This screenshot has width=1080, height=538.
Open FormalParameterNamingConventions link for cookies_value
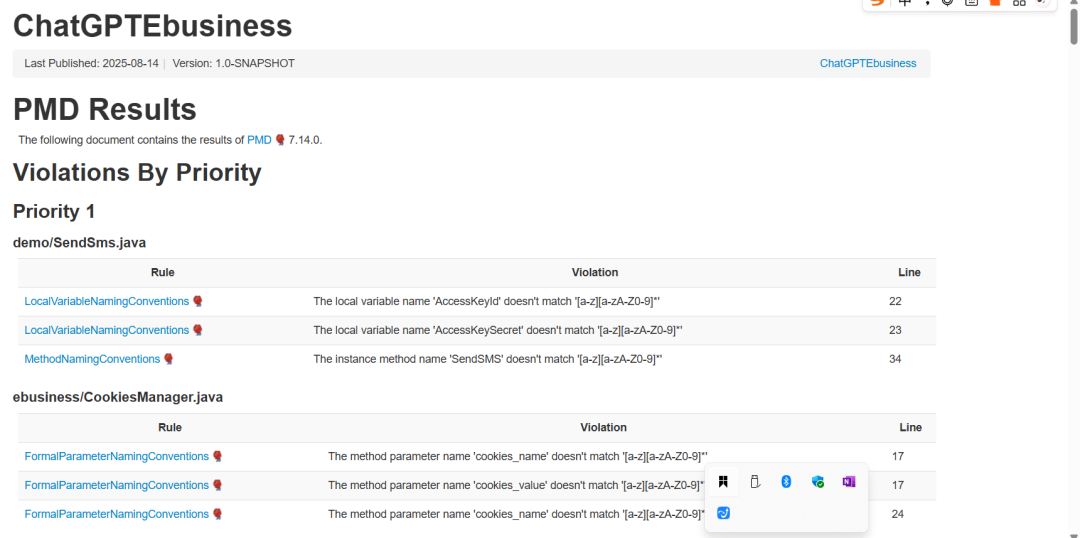coord(116,485)
